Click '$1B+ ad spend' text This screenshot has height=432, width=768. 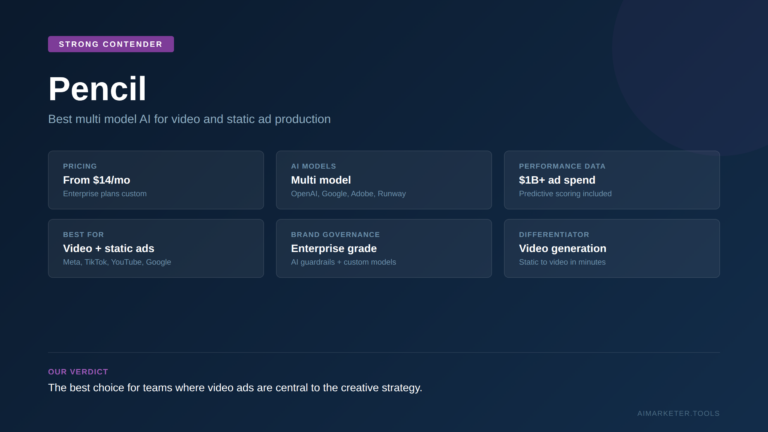[557, 180]
